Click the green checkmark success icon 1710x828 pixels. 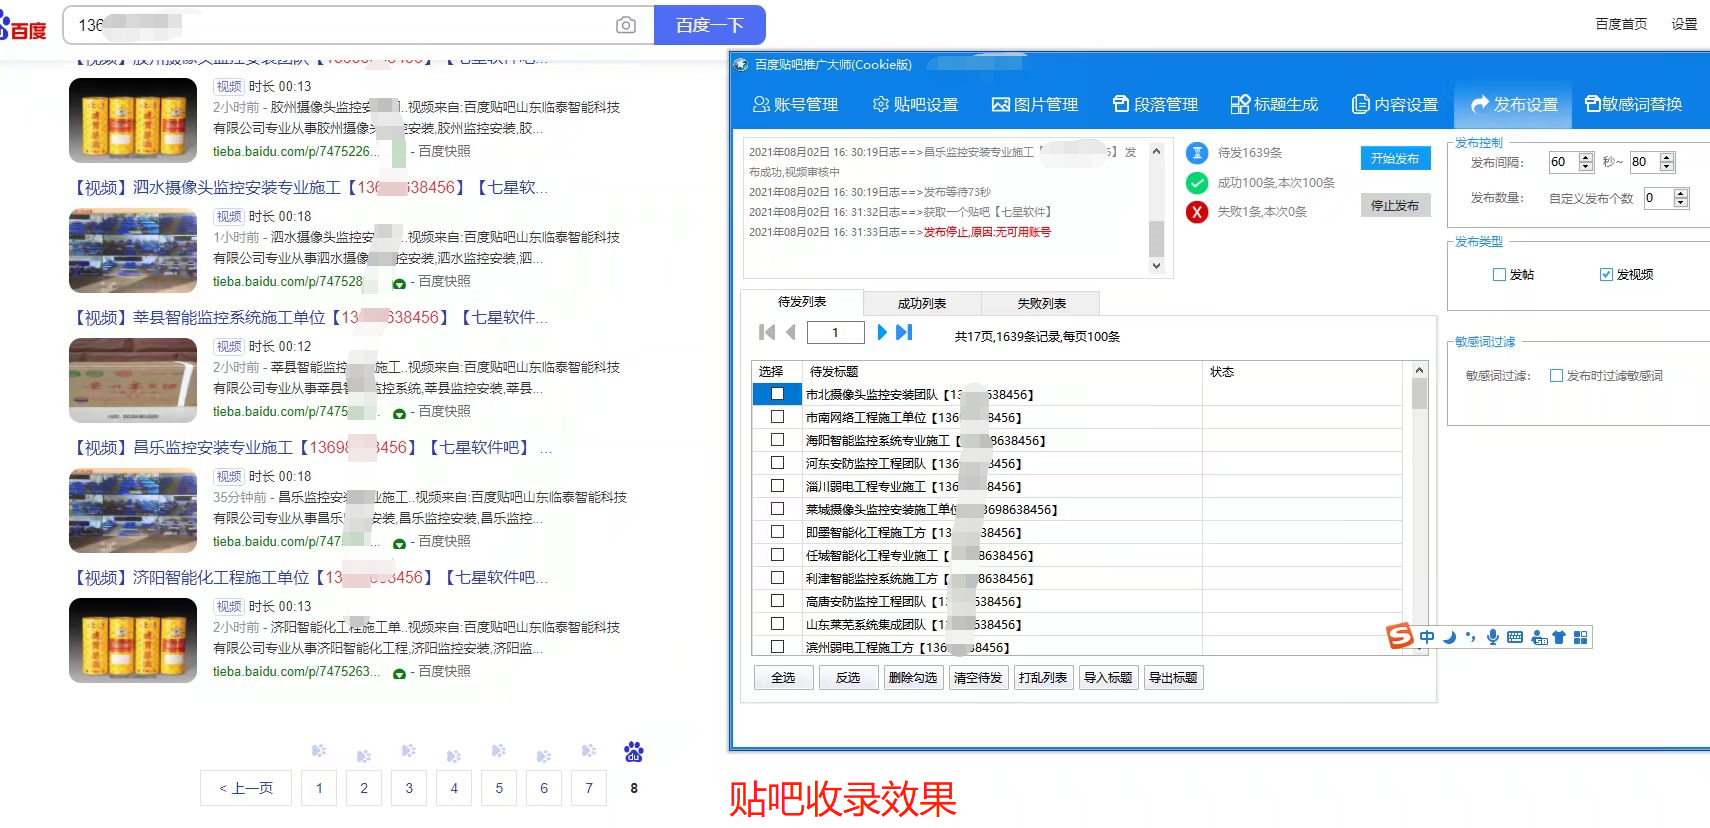click(1197, 183)
